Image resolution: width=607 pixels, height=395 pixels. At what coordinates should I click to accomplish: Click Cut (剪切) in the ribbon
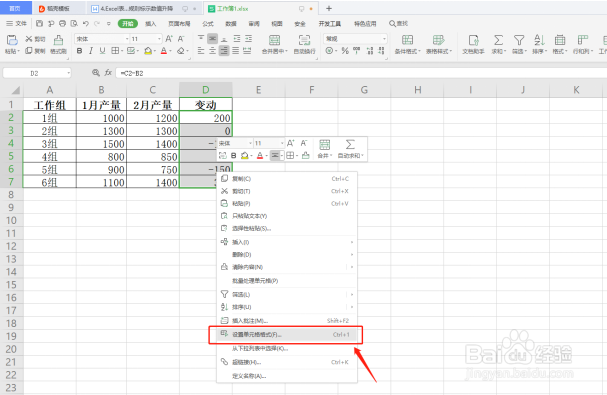click(x=35, y=39)
